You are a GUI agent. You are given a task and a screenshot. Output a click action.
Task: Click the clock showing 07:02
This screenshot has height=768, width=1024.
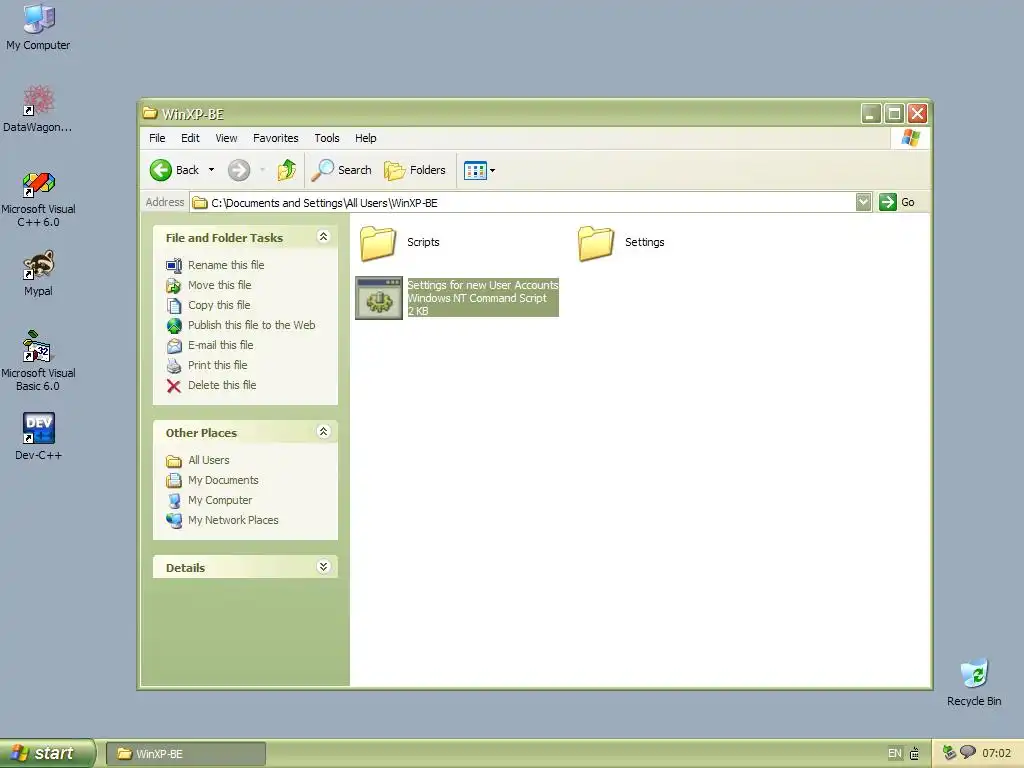(997, 754)
